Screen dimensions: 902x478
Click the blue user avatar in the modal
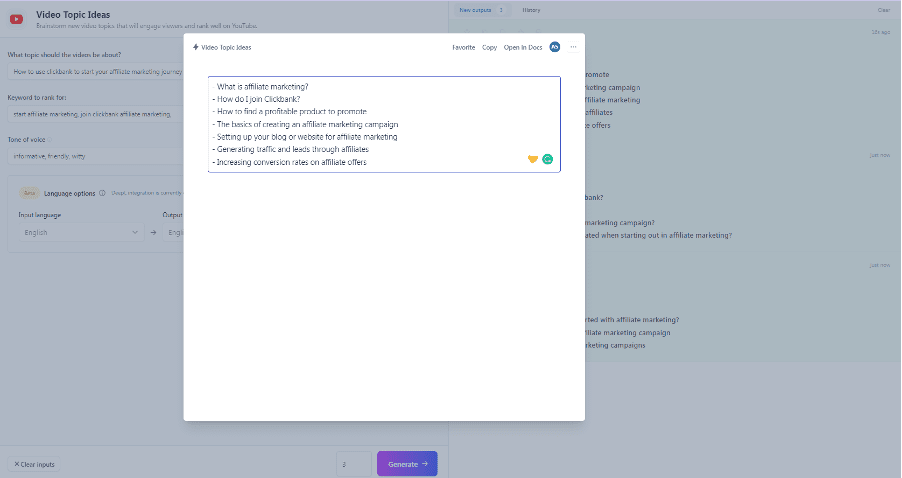(555, 47)
